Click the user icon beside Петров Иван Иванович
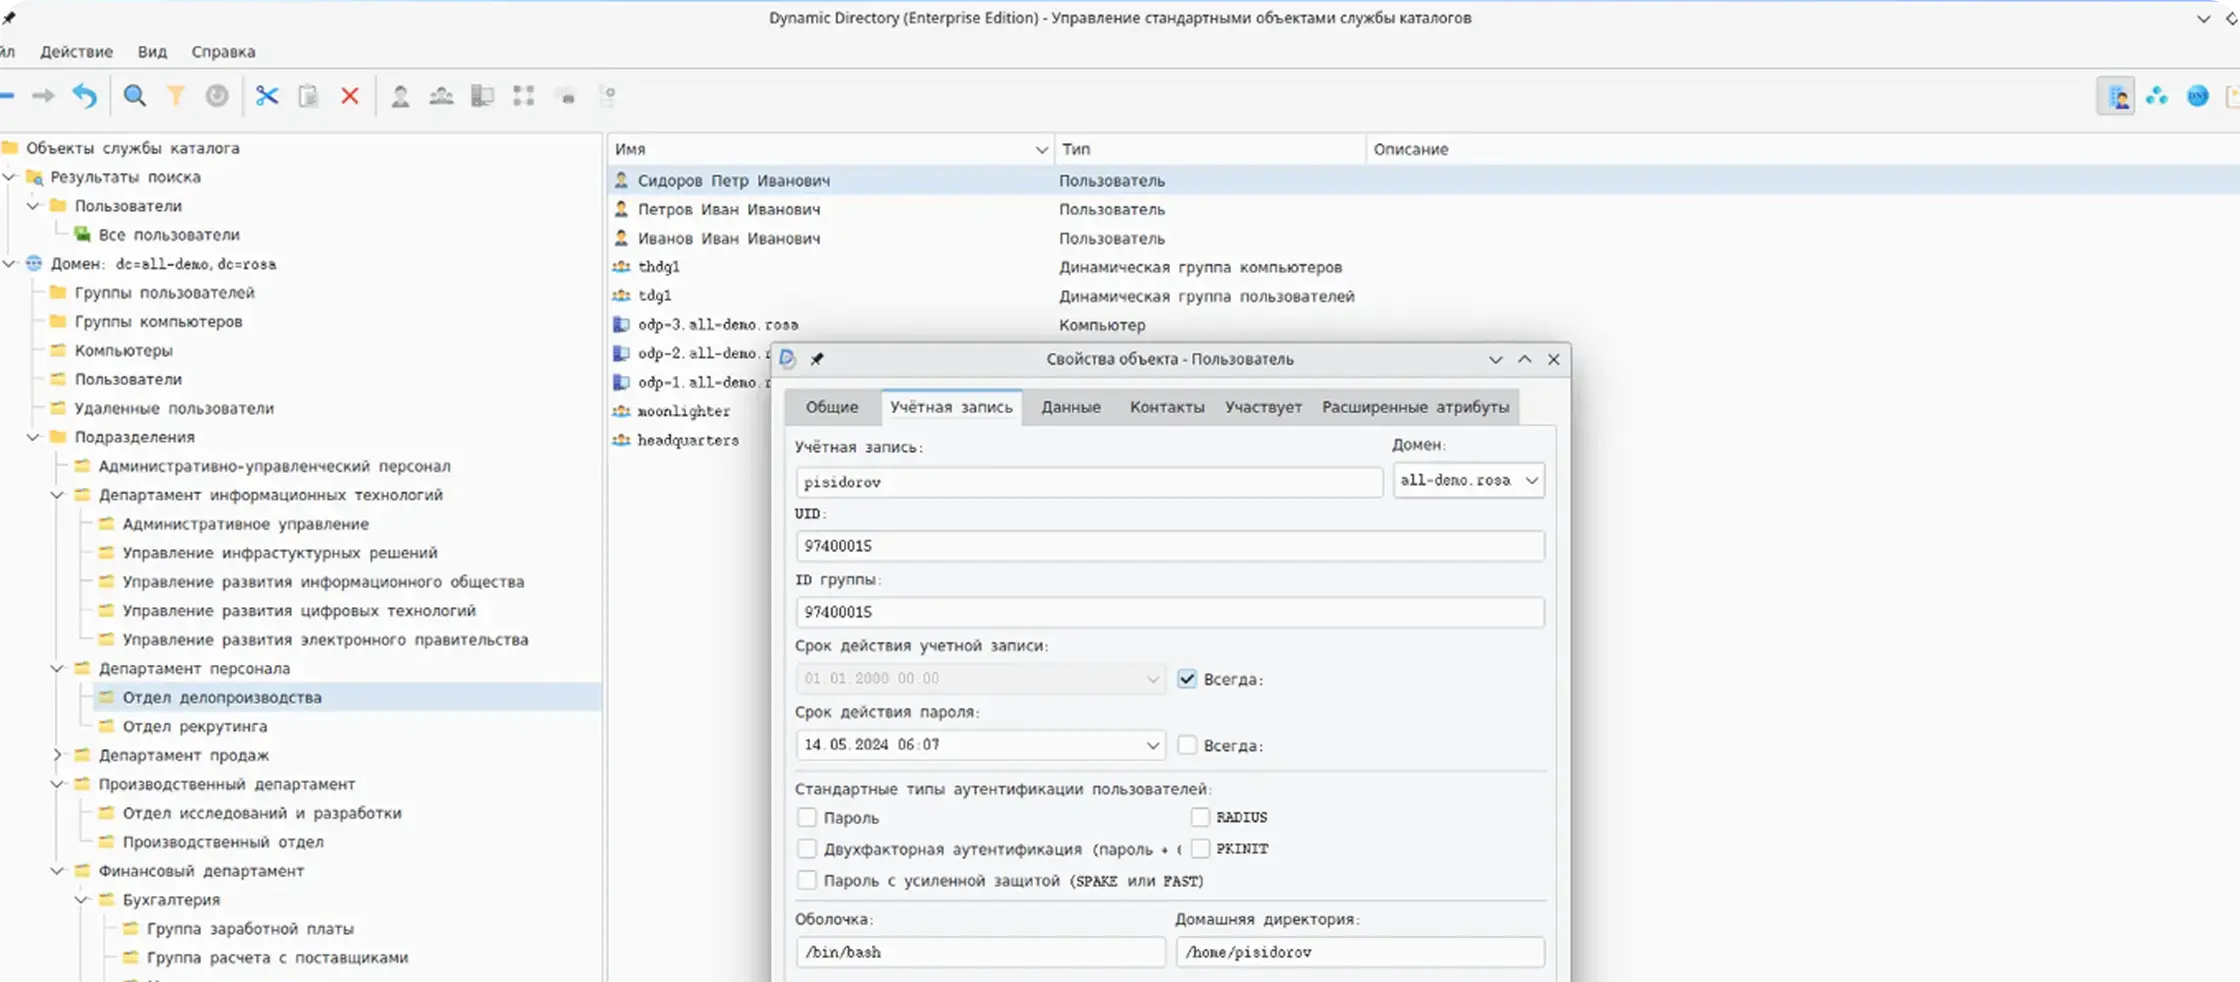The height and width of the screenshot is (982, 2240). coord(621,209)
